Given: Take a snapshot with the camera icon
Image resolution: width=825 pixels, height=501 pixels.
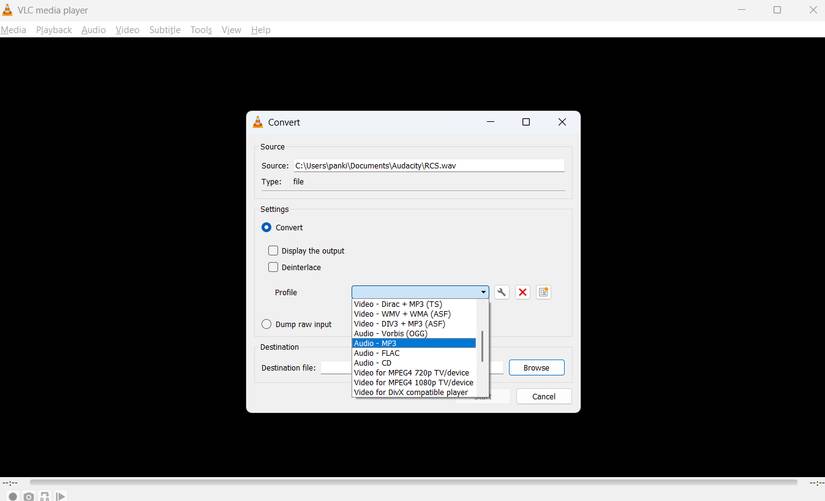Looking at the screenshot, I should click(28, 496).
